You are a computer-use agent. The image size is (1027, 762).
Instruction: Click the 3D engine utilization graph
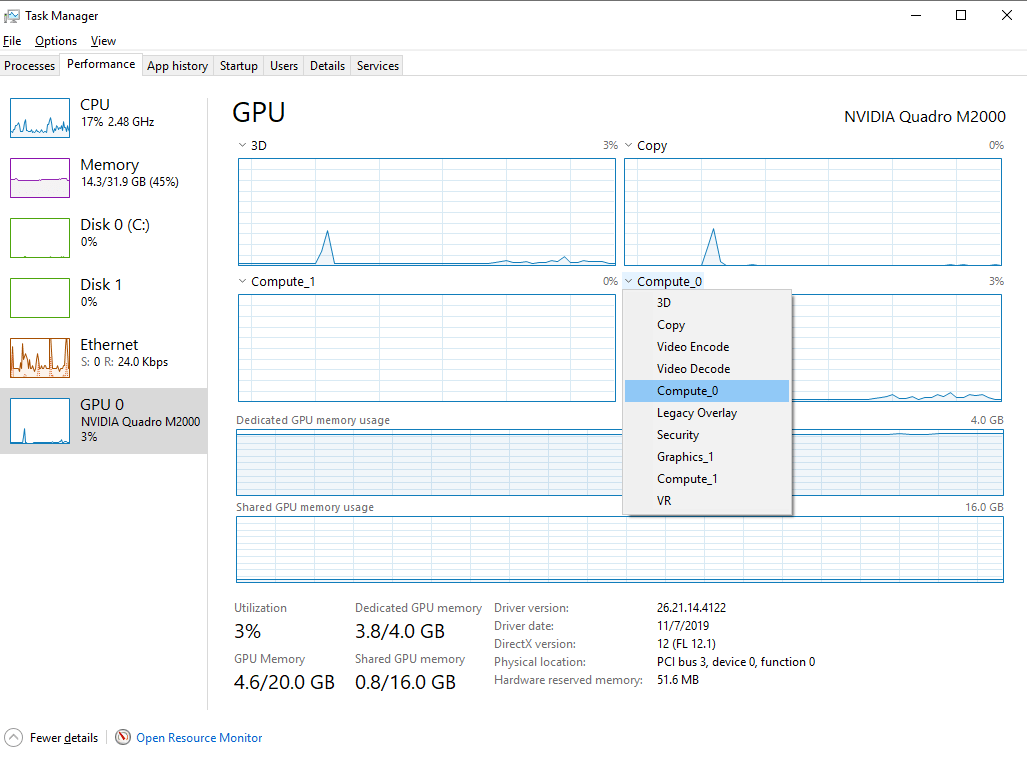tap(427, 212)
